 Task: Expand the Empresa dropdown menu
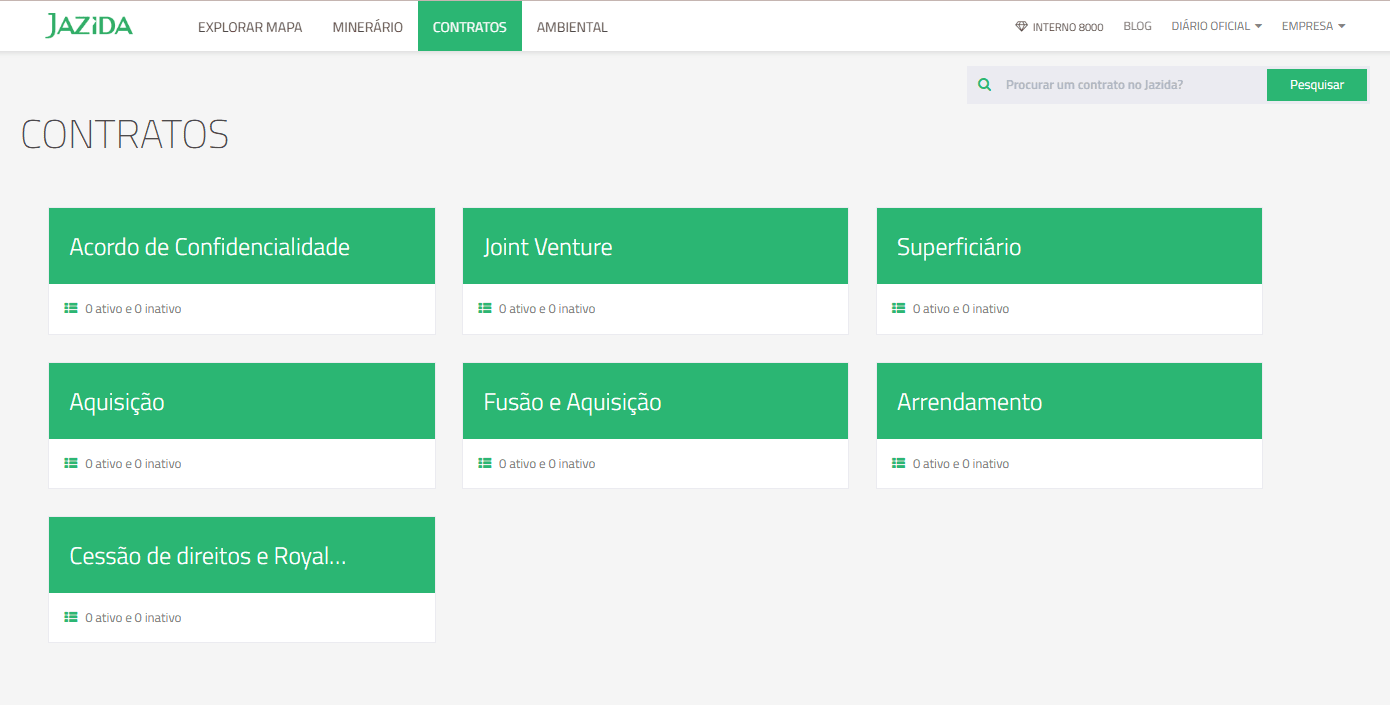(1313, 26)
